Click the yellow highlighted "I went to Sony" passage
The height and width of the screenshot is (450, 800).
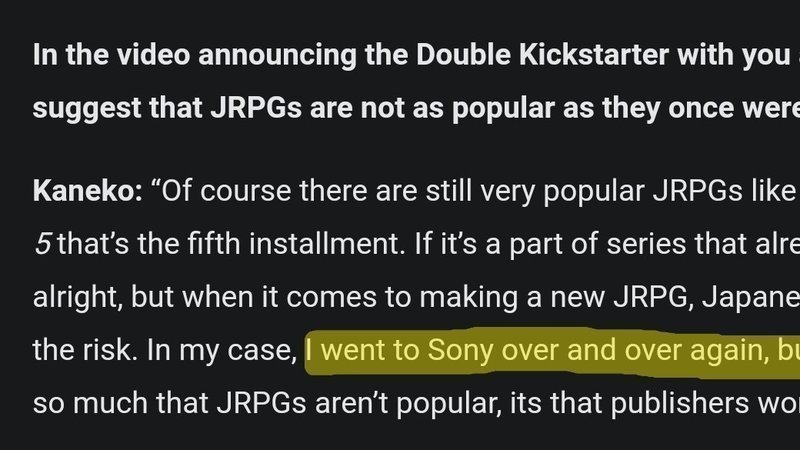(x=550, y=353)
